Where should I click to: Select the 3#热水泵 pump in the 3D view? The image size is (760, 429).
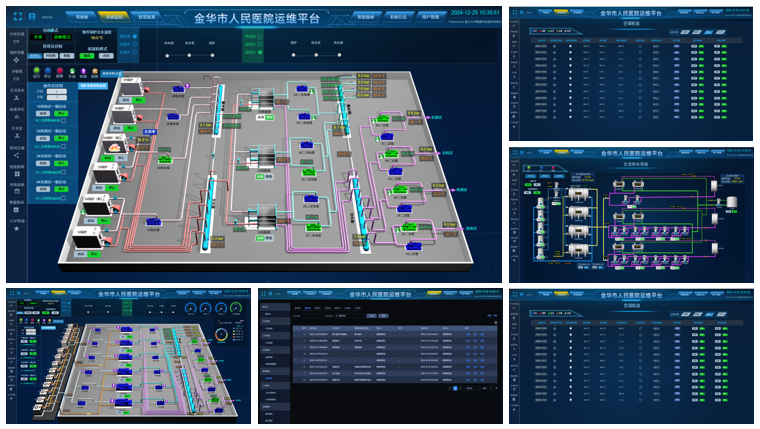click(173, 118)
